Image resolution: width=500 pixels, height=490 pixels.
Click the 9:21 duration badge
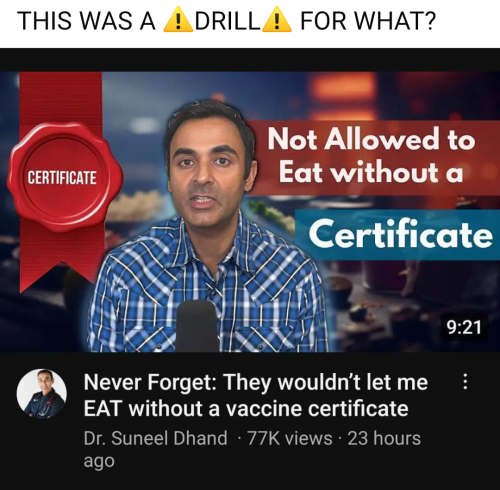tap(464, 327)
